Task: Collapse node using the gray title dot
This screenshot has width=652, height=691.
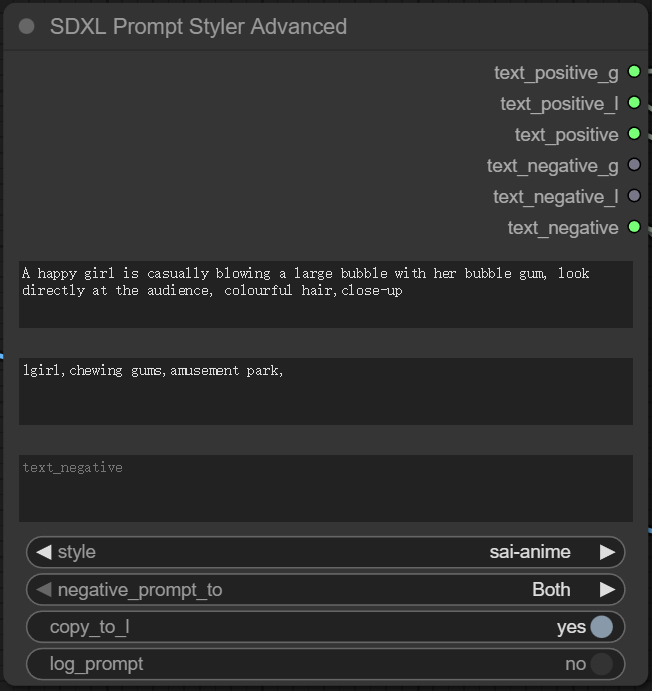Action: click(x=27, y=27)
